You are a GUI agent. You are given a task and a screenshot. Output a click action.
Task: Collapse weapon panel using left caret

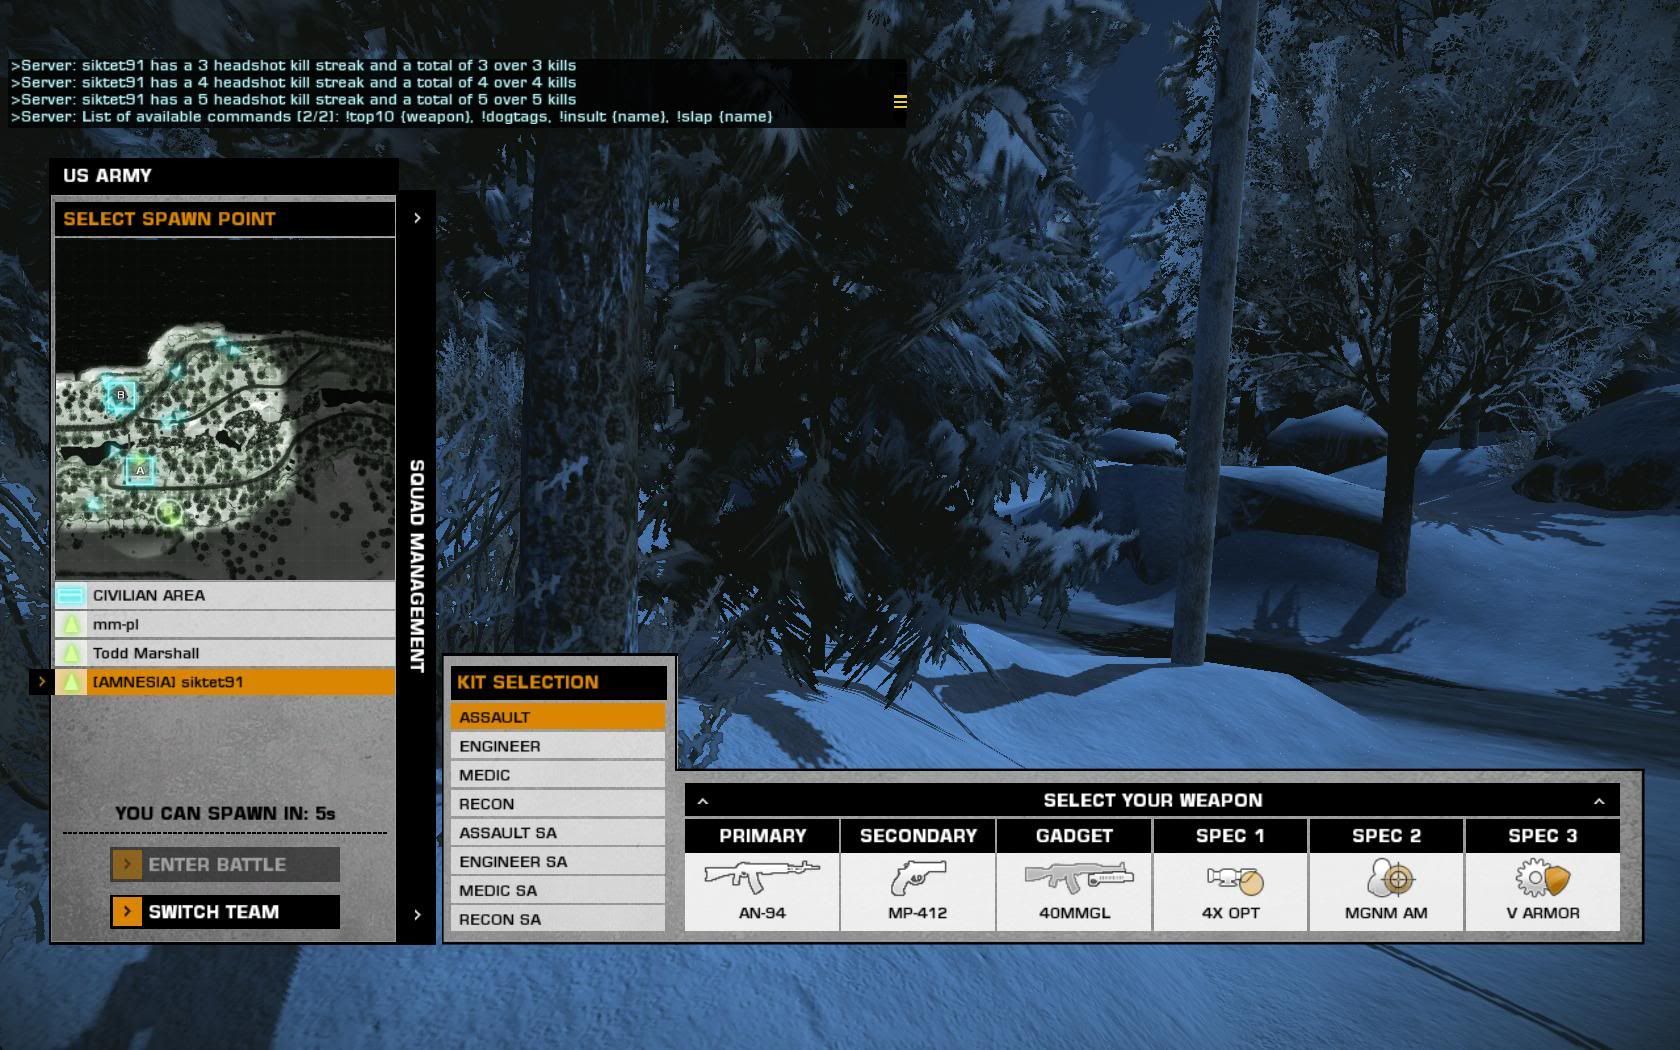pyautogui.click(x=703, y=801)
